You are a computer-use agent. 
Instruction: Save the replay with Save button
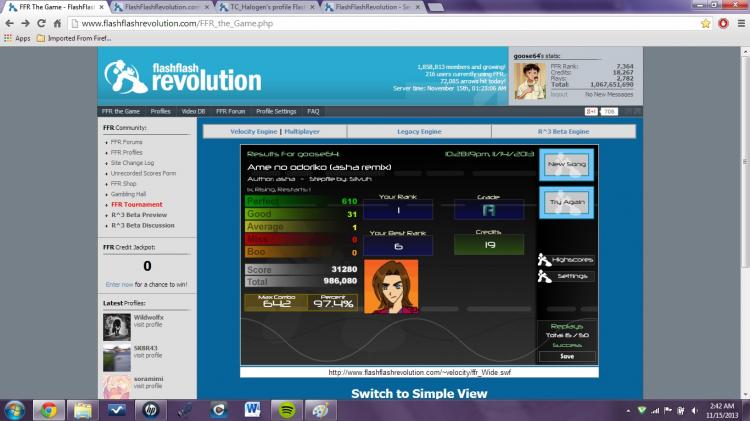(x=567, y=356)
